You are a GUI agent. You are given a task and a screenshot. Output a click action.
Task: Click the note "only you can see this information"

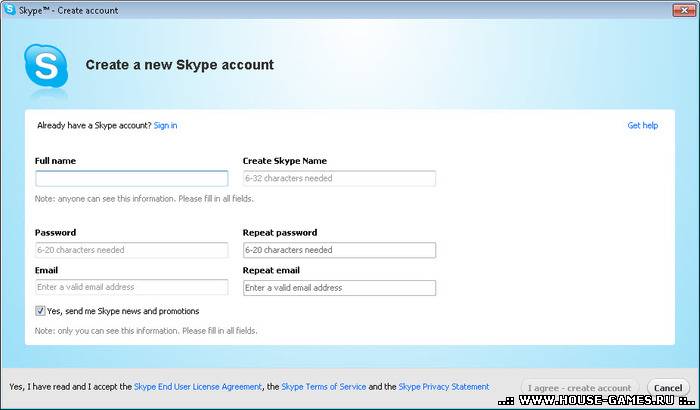tap(146, 331)
